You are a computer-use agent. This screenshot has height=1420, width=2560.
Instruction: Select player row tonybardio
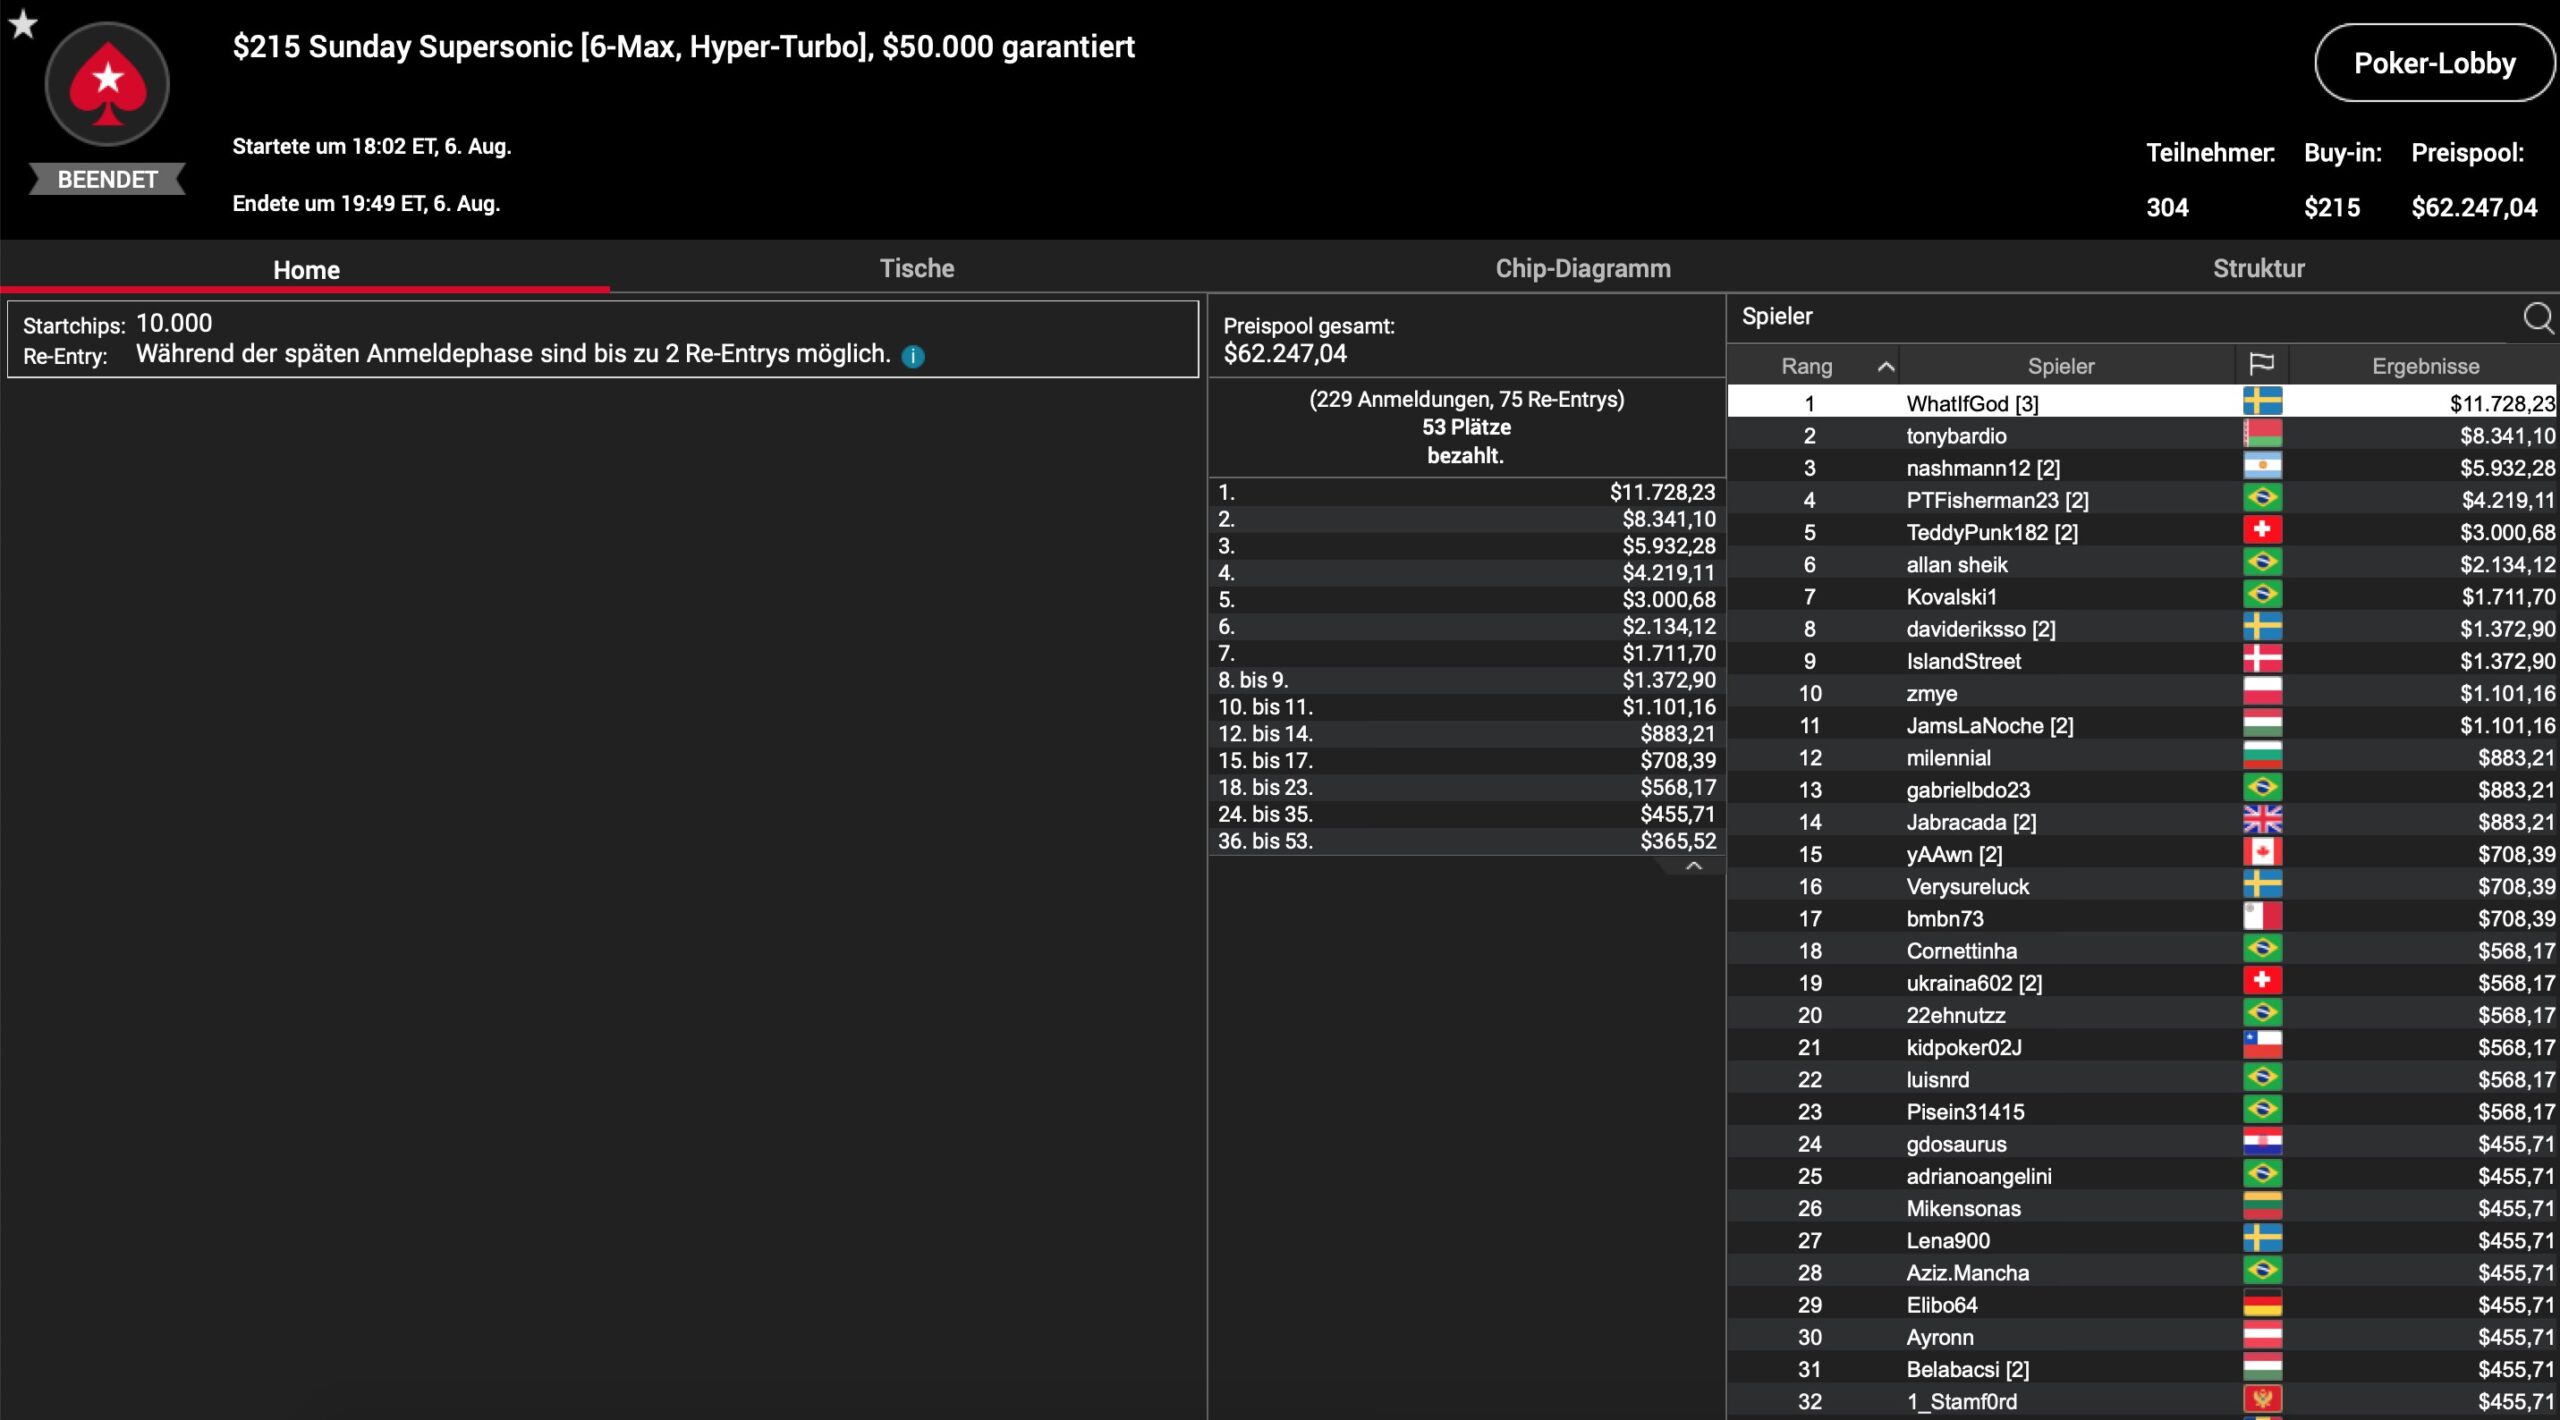pos(1955,436)
